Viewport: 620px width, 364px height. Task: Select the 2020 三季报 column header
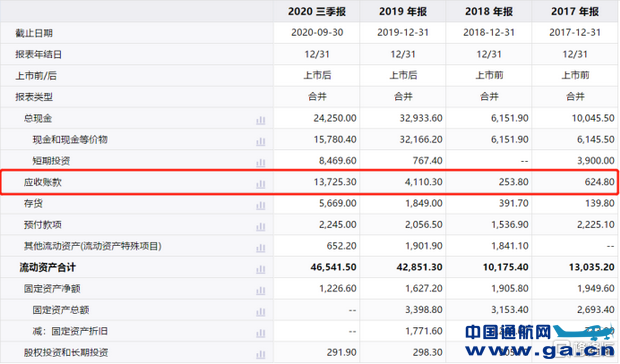click(x=317, y=11)
